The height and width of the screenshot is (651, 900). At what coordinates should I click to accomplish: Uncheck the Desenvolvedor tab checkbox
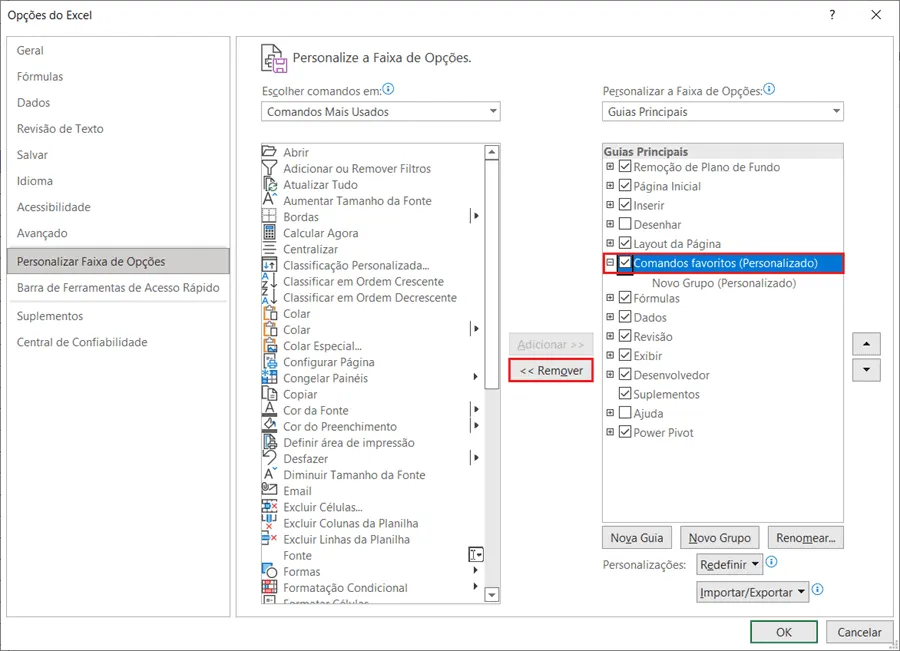click(x=625, y=374)
